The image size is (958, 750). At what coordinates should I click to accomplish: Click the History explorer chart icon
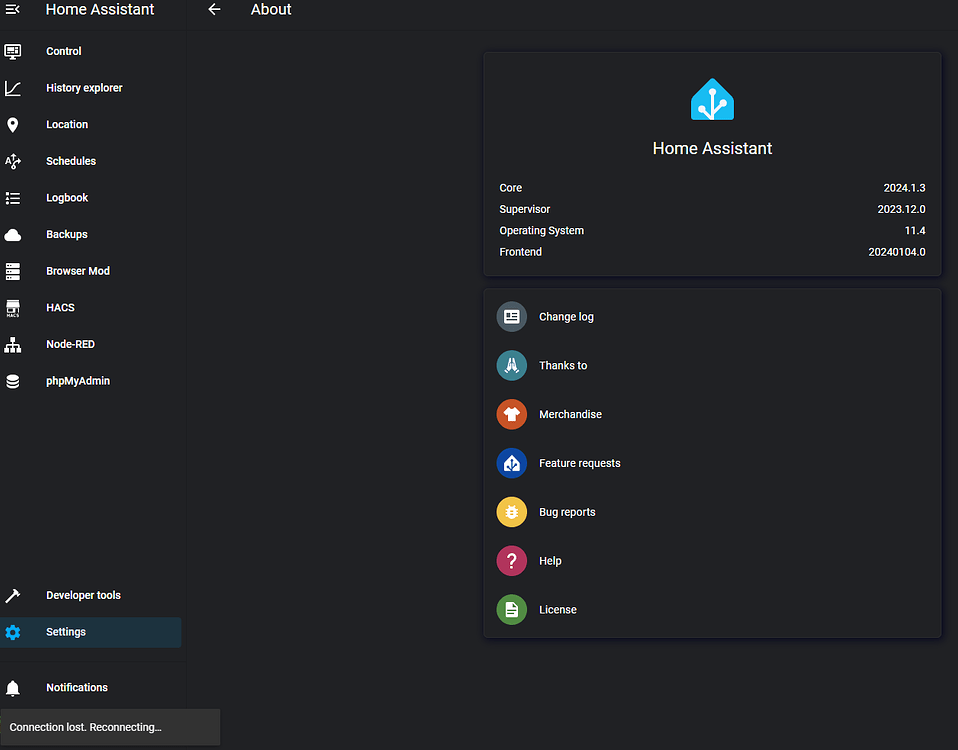(x=13, y=88)
